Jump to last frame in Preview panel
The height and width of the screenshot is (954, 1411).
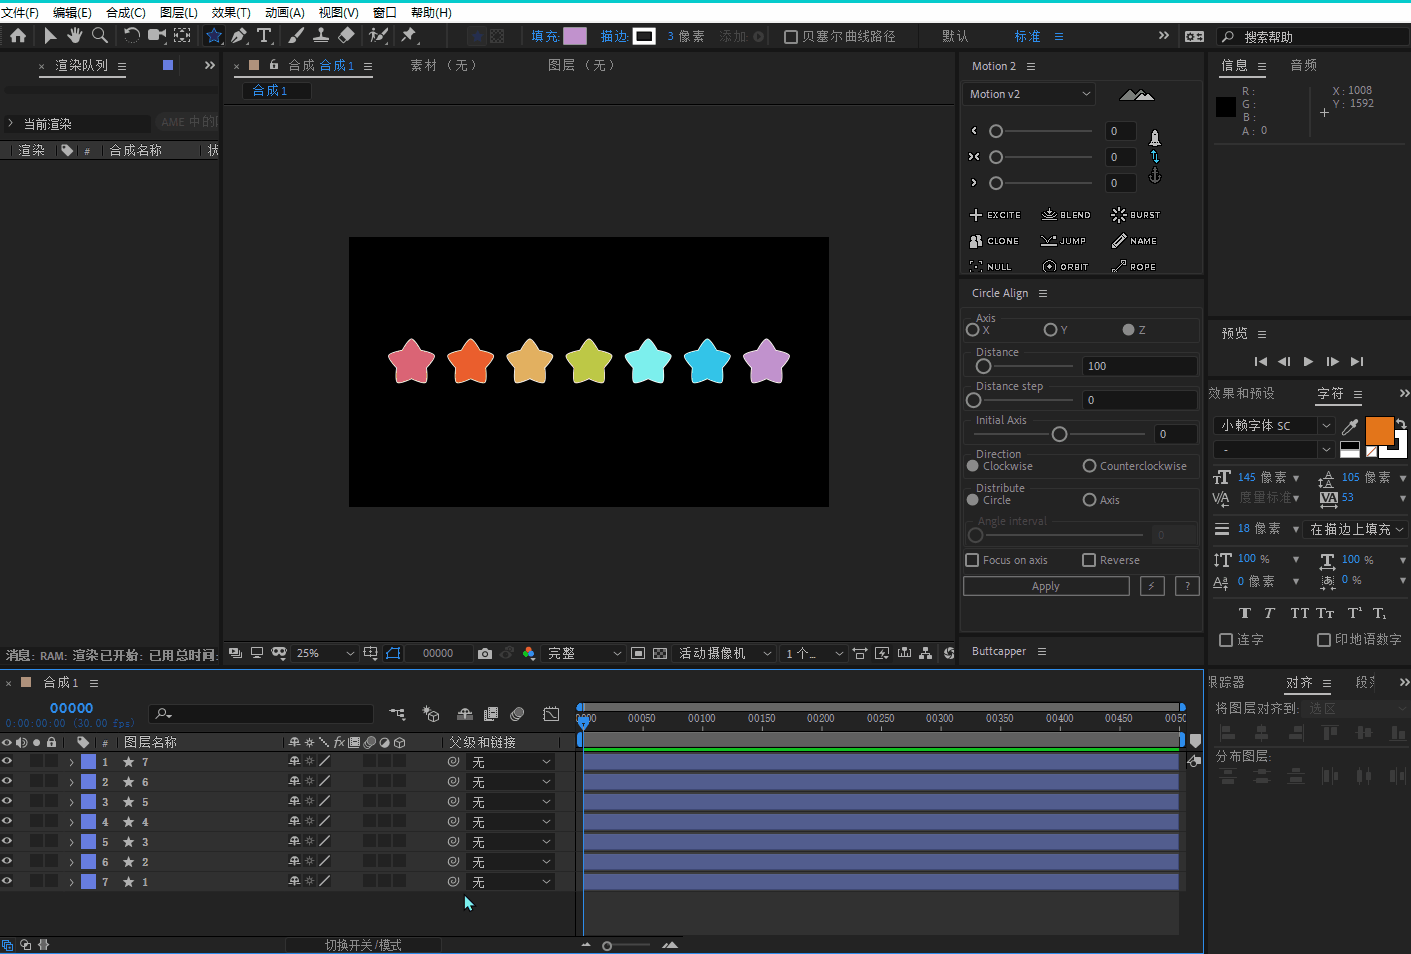(x=1357, y=362)
